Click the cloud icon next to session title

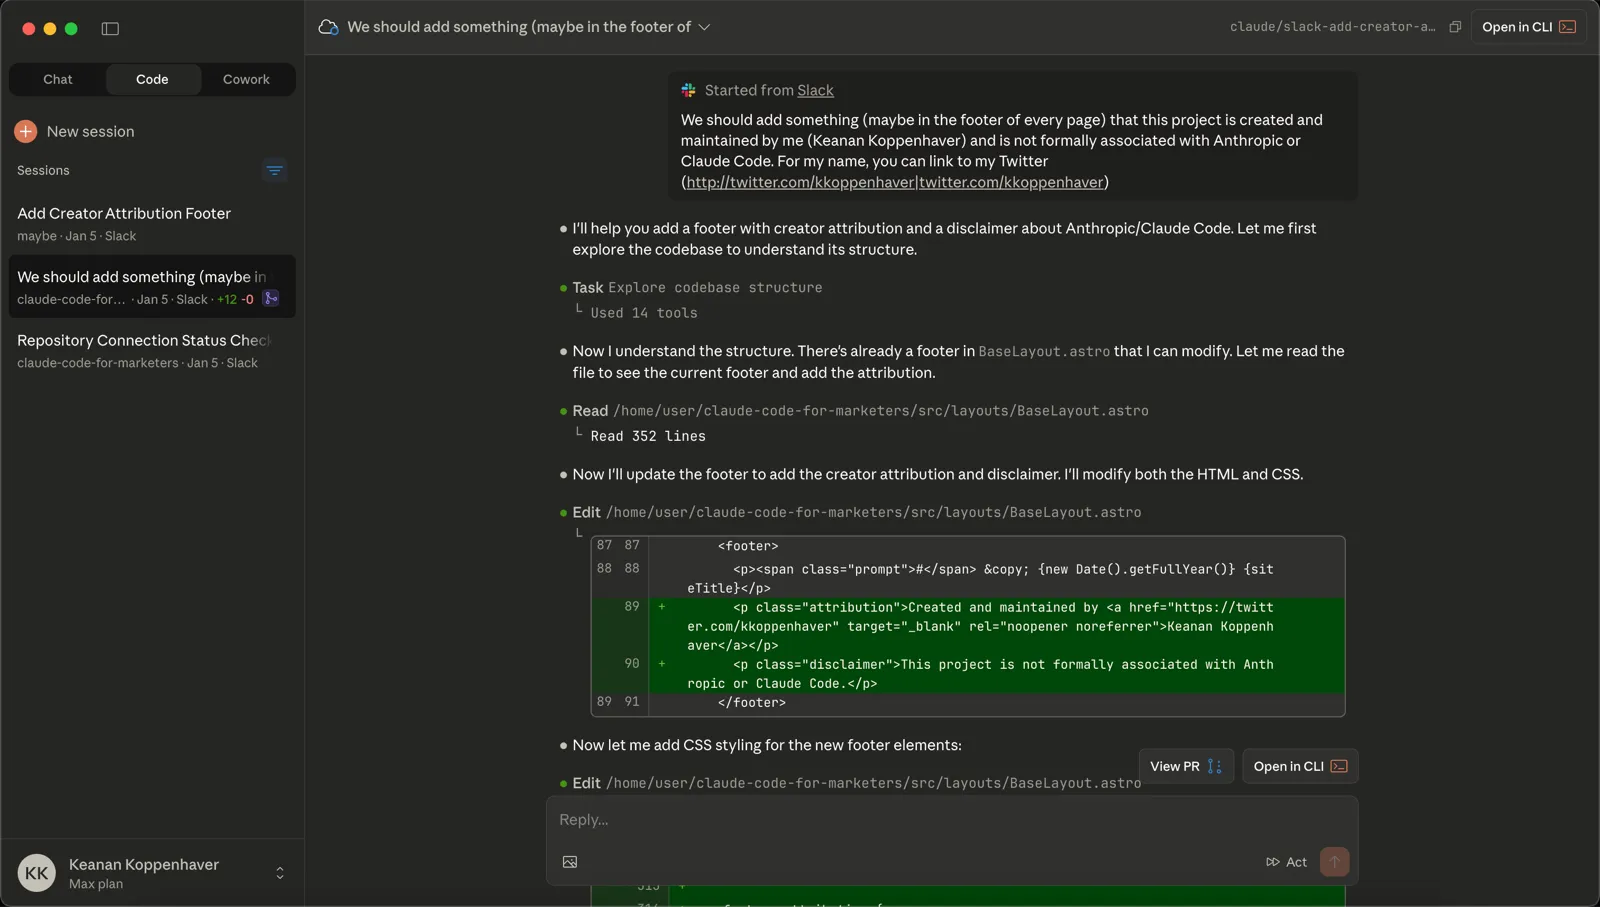(328, 27)
